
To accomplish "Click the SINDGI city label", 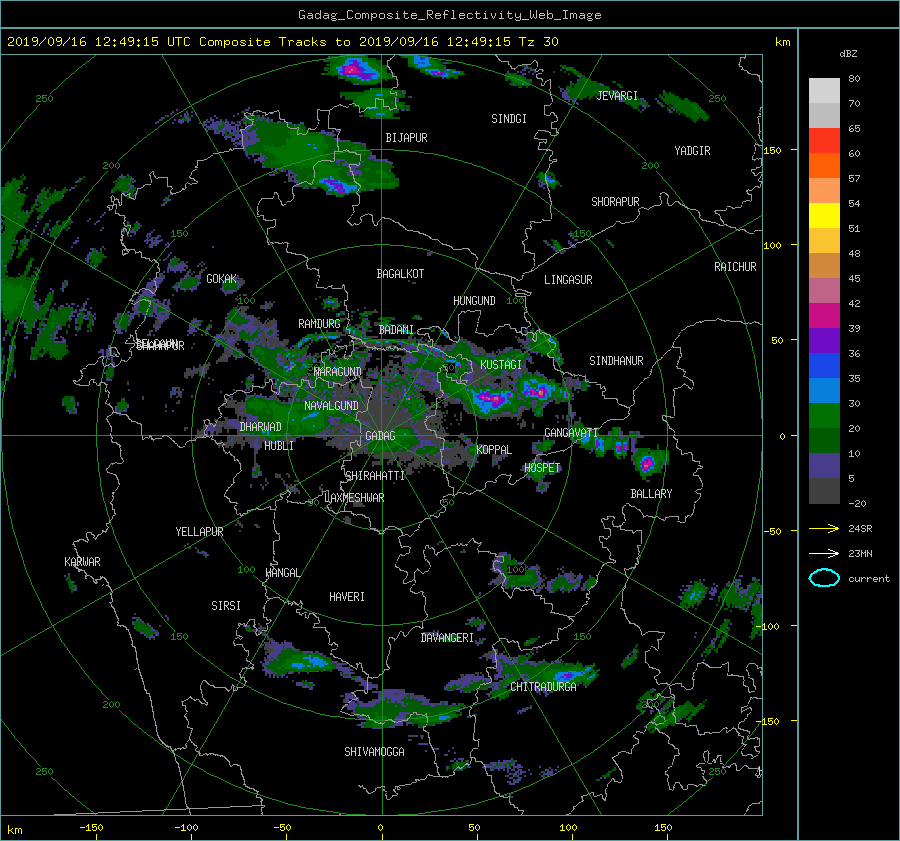I will coord(509,119).
